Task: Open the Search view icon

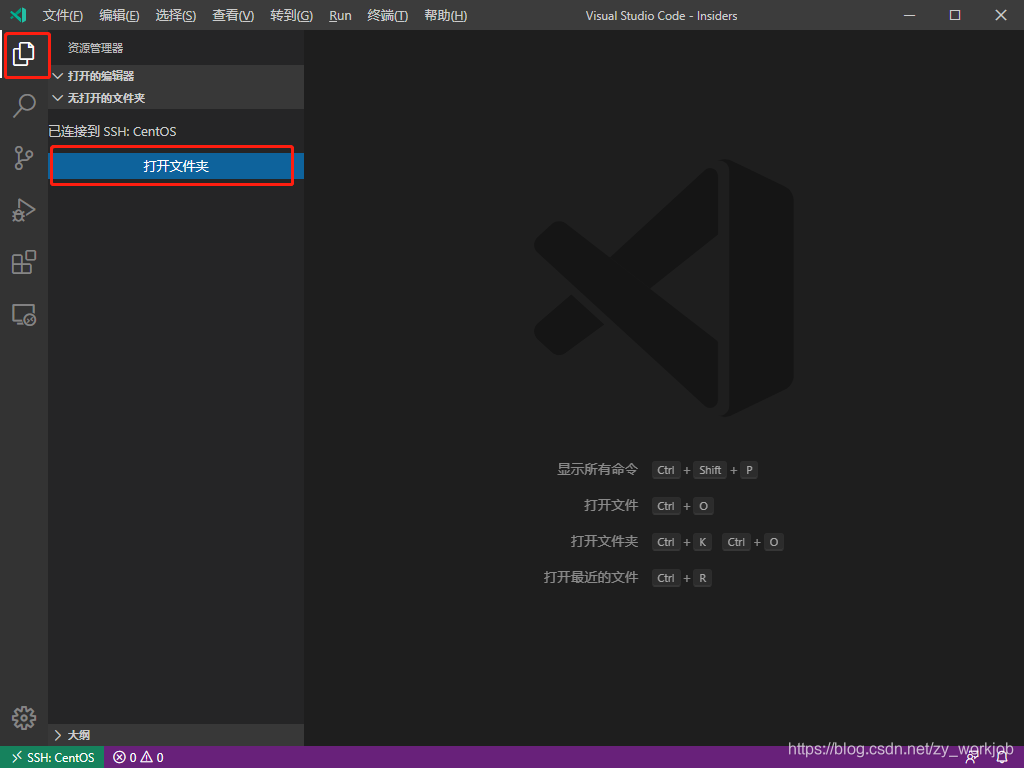Action: point(24,105)
